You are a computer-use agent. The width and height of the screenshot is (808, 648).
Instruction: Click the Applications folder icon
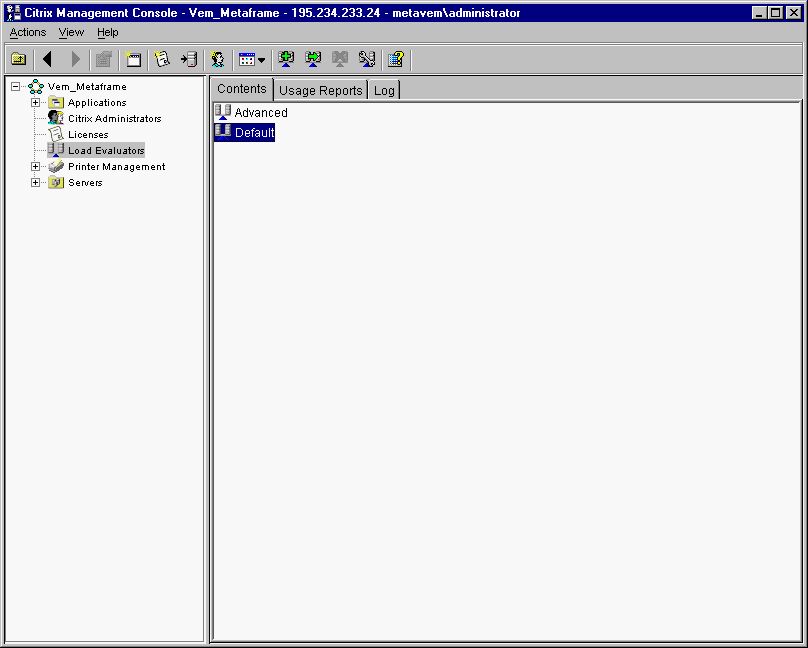click(56, 102)
